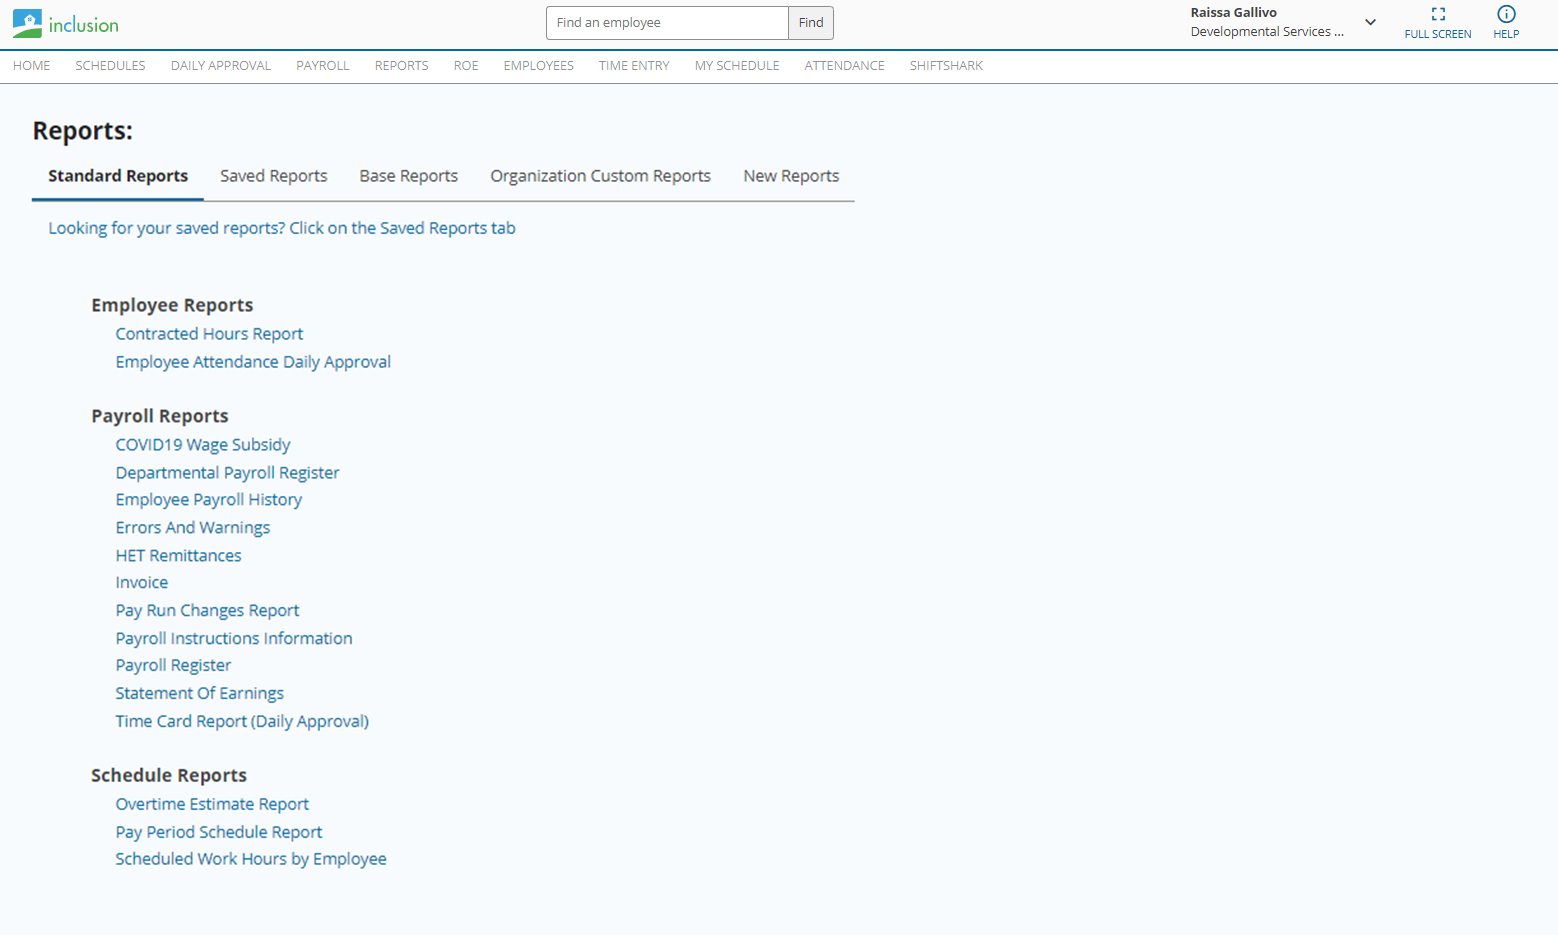Open the ROE menu

click(x=466, y=66)
